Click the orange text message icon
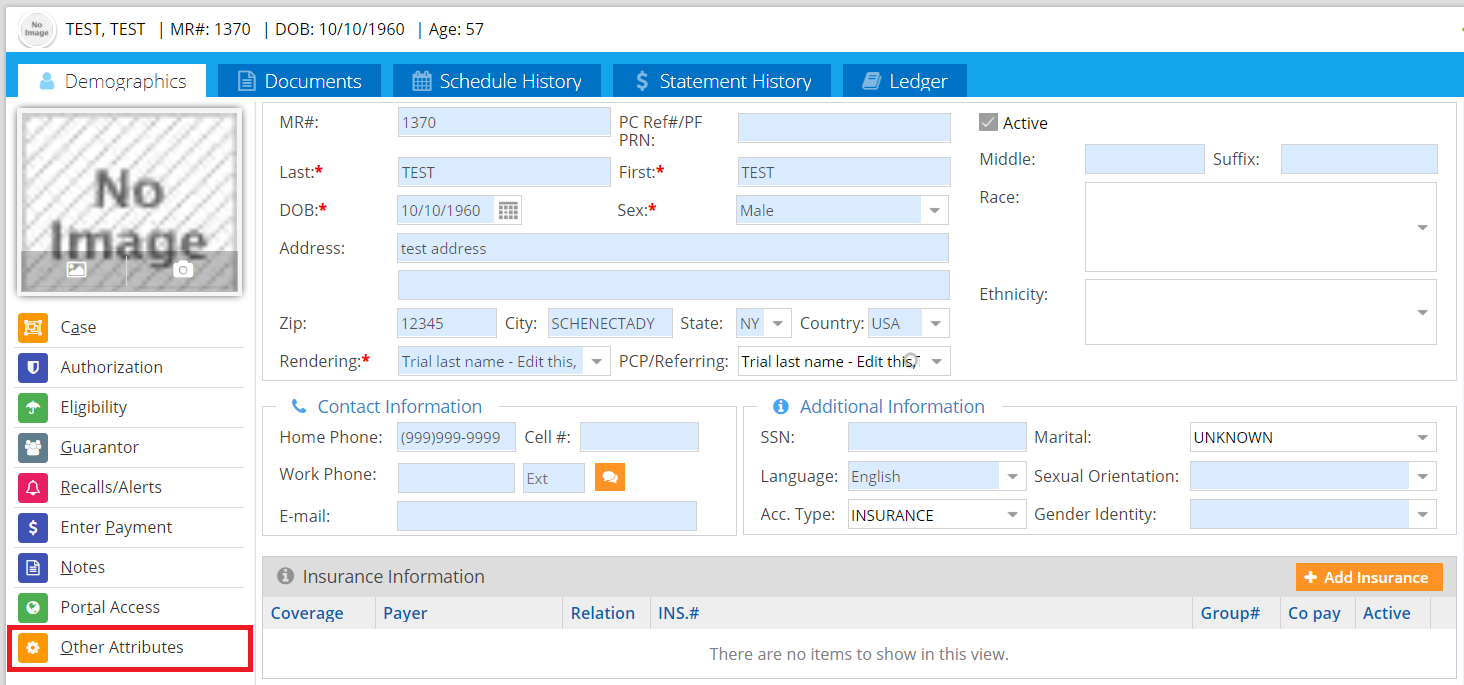This screenshot has height=685, width=1464. click(609, 478)
